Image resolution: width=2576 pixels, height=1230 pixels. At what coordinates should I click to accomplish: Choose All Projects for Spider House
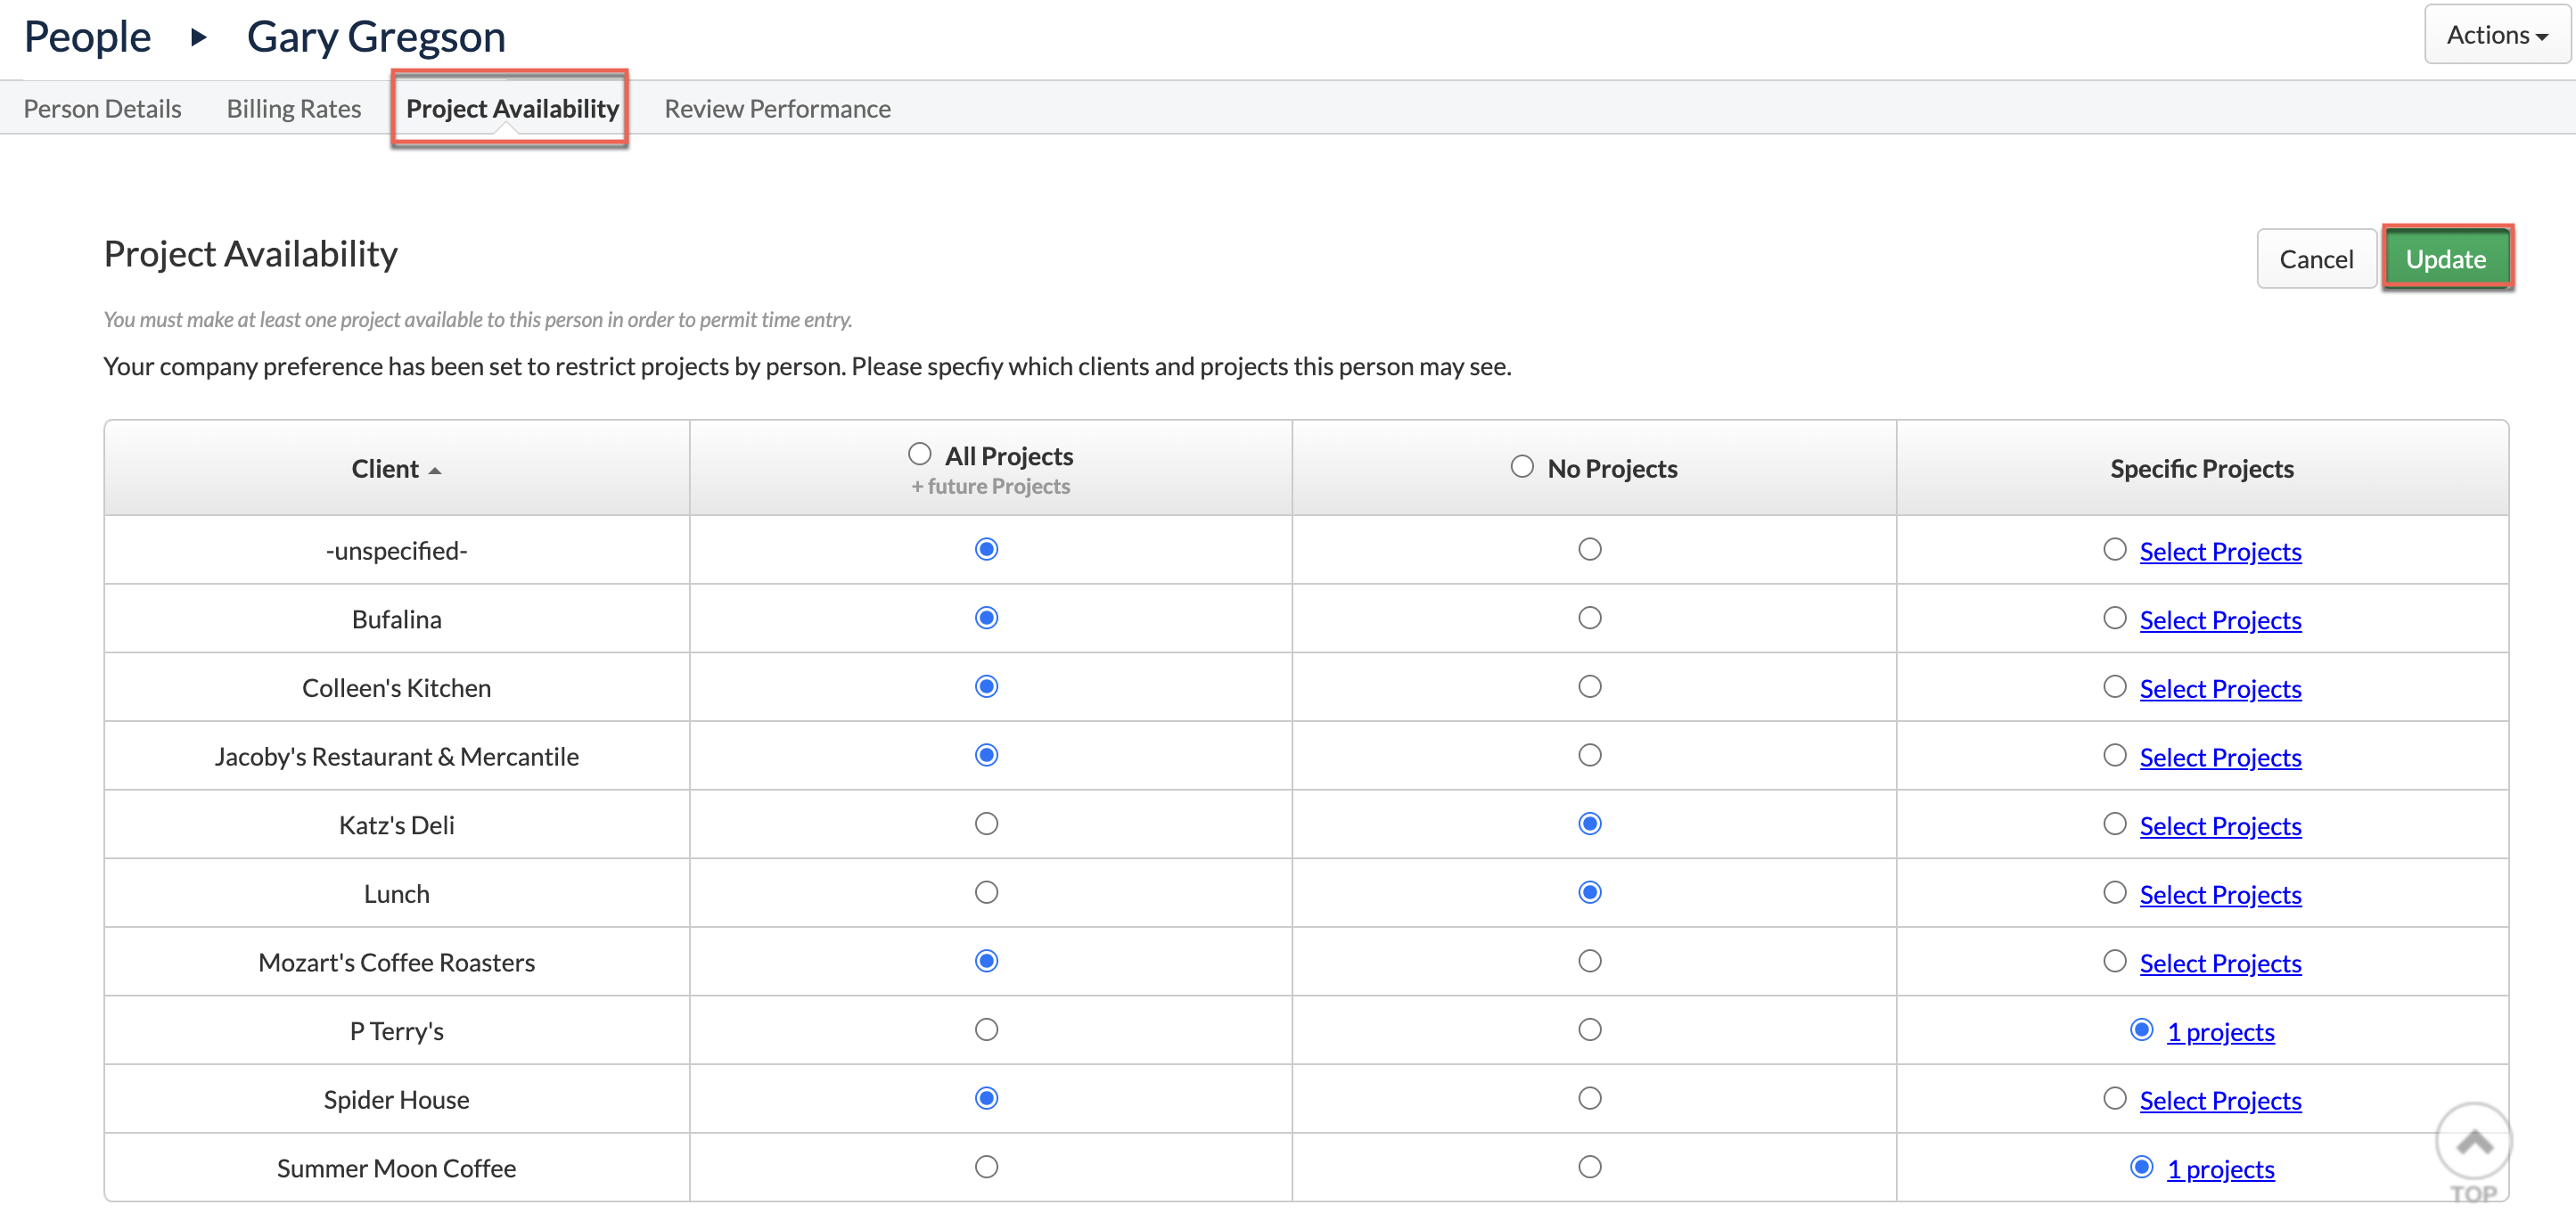[986, 1098]
